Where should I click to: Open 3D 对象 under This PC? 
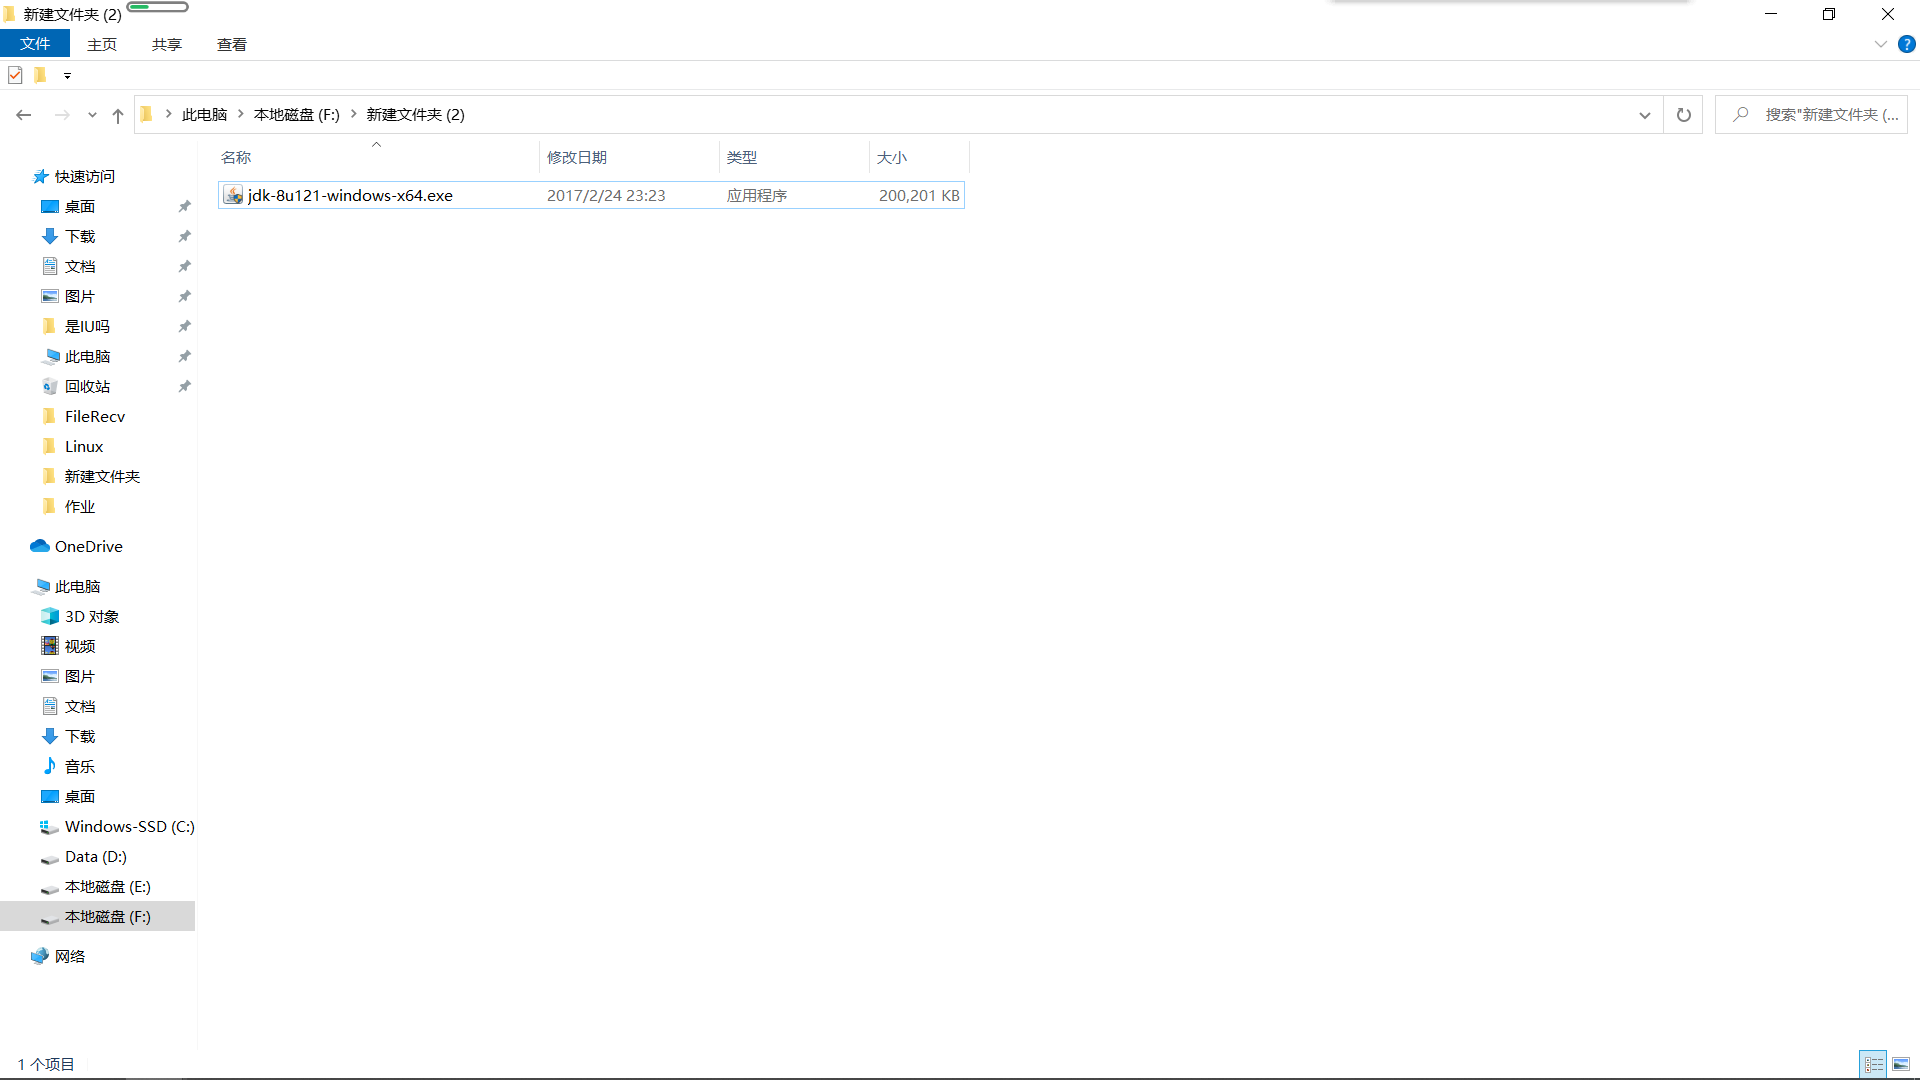tap(92, 616)
